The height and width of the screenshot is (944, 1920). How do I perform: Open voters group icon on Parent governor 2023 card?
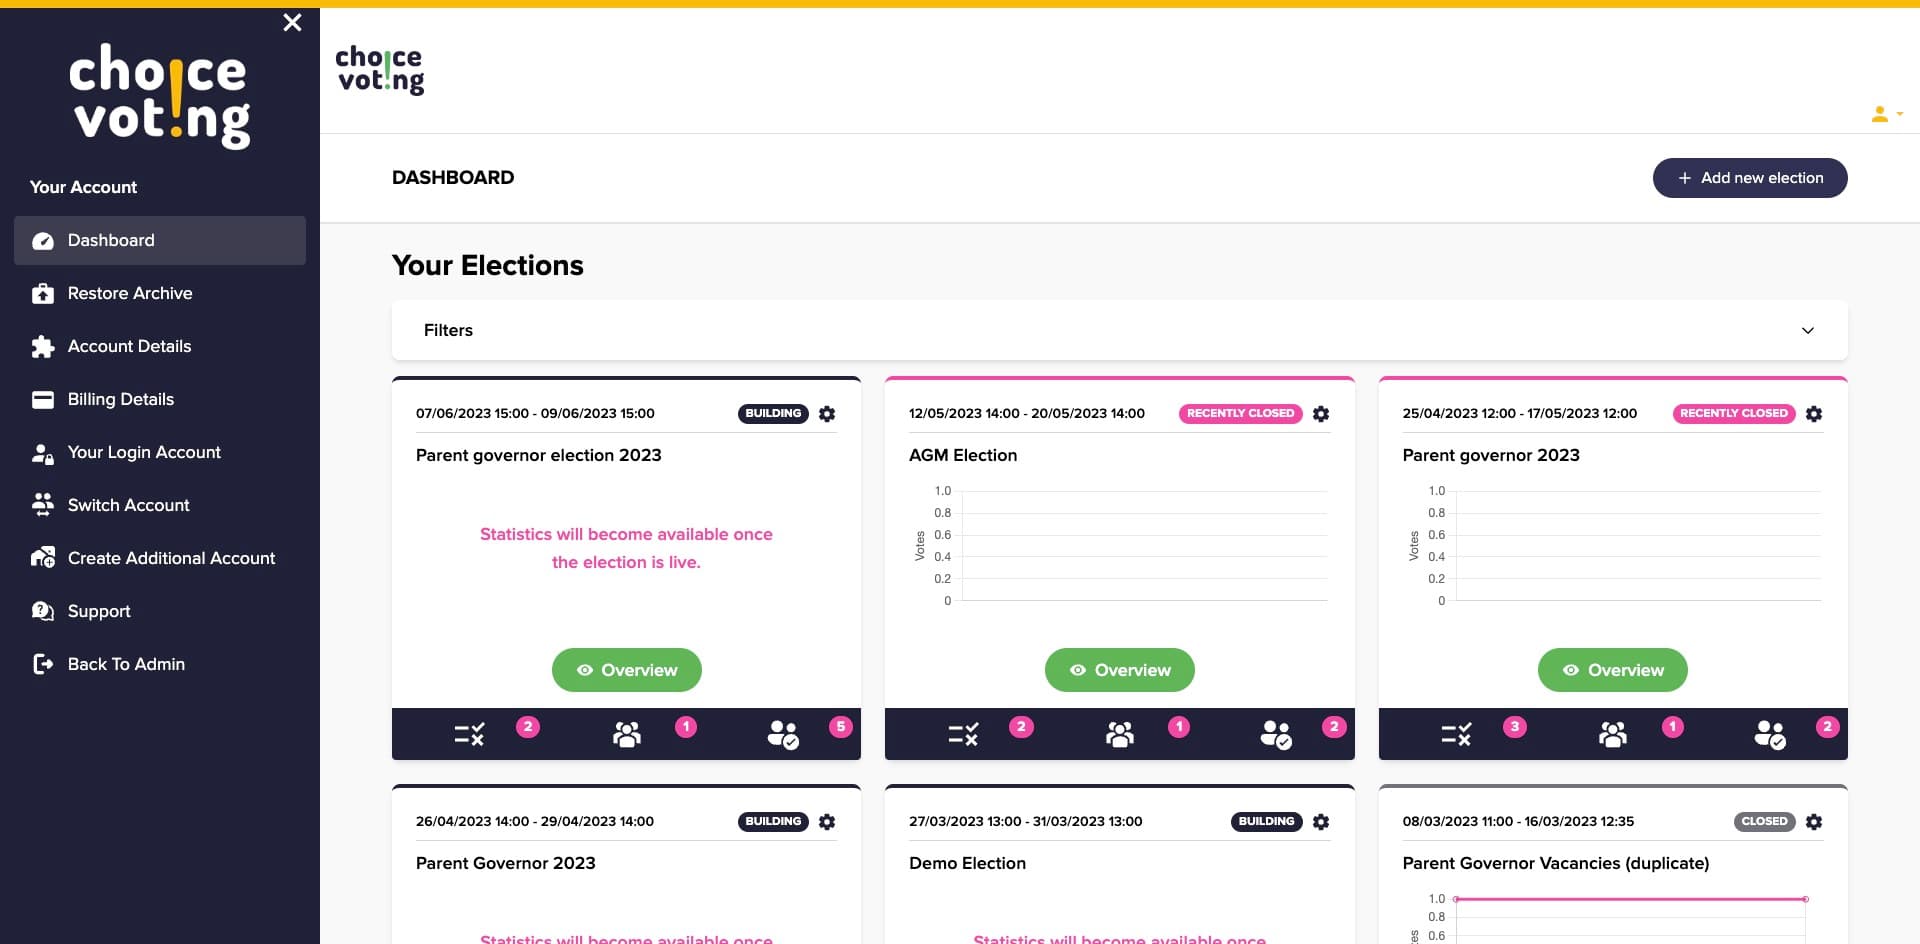point(1613,735)
